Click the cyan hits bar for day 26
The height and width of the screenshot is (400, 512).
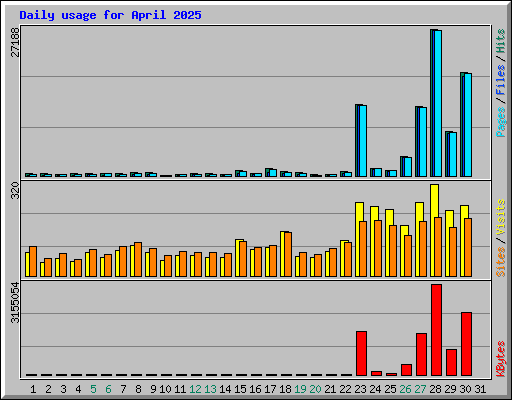pos(408,167)
